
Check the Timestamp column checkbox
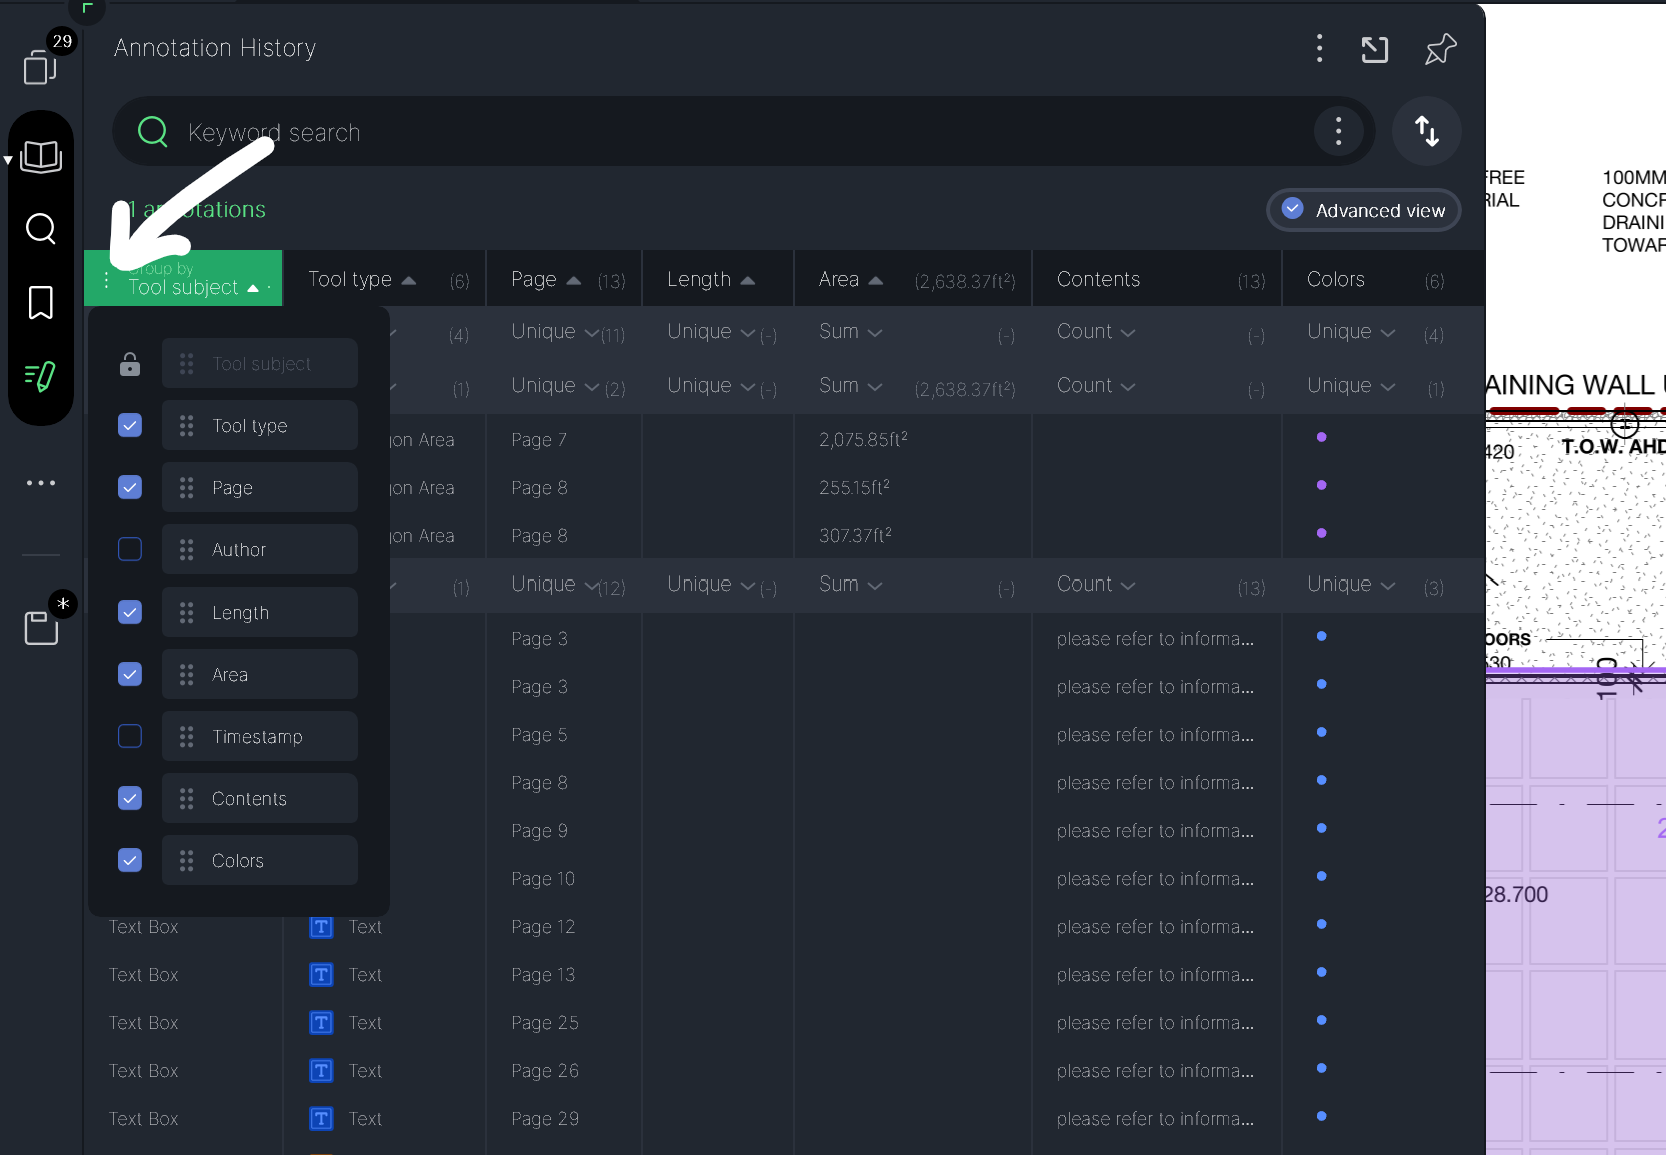pyautogui.click(x=130, y=737)
